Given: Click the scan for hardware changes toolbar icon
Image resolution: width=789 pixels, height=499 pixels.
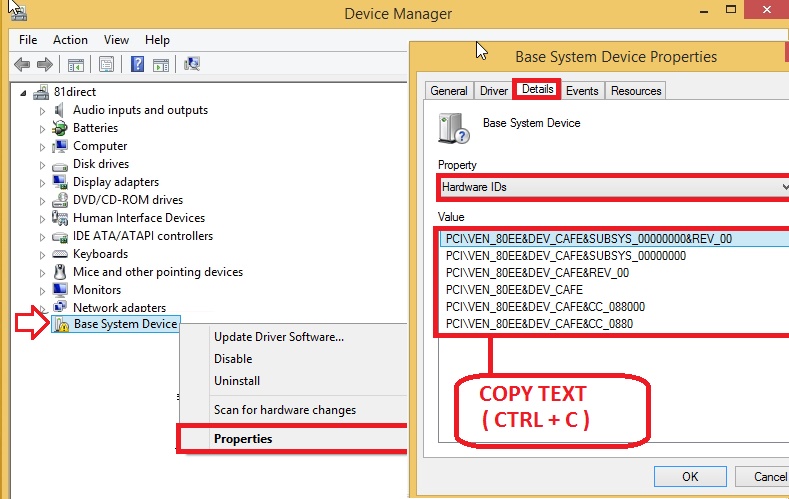Looking at the screenshot, I should pos(193,65).
